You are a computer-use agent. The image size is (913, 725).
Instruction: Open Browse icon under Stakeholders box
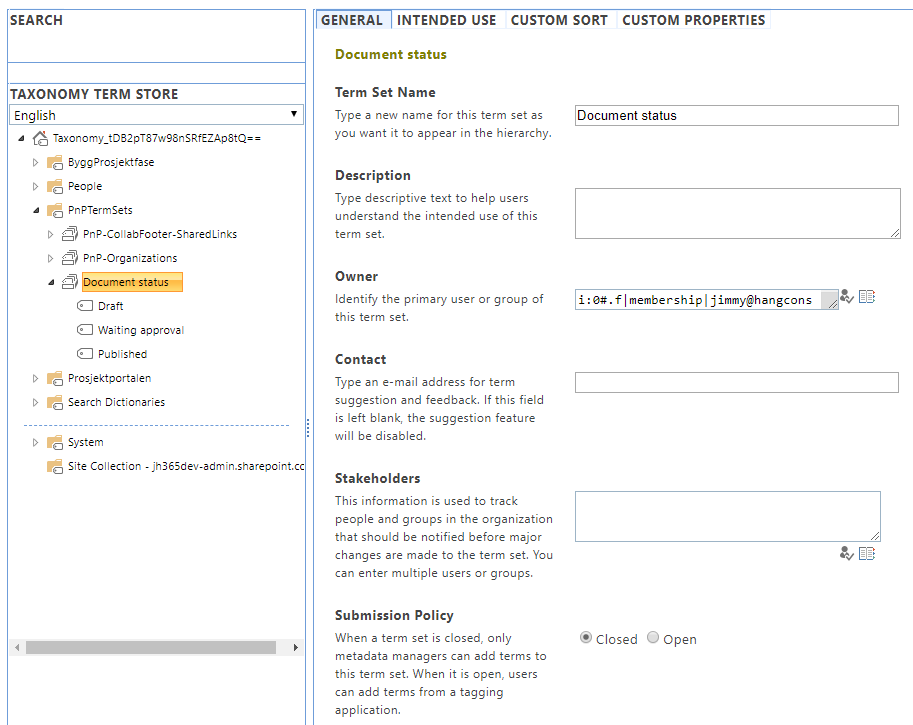[867, 553]
